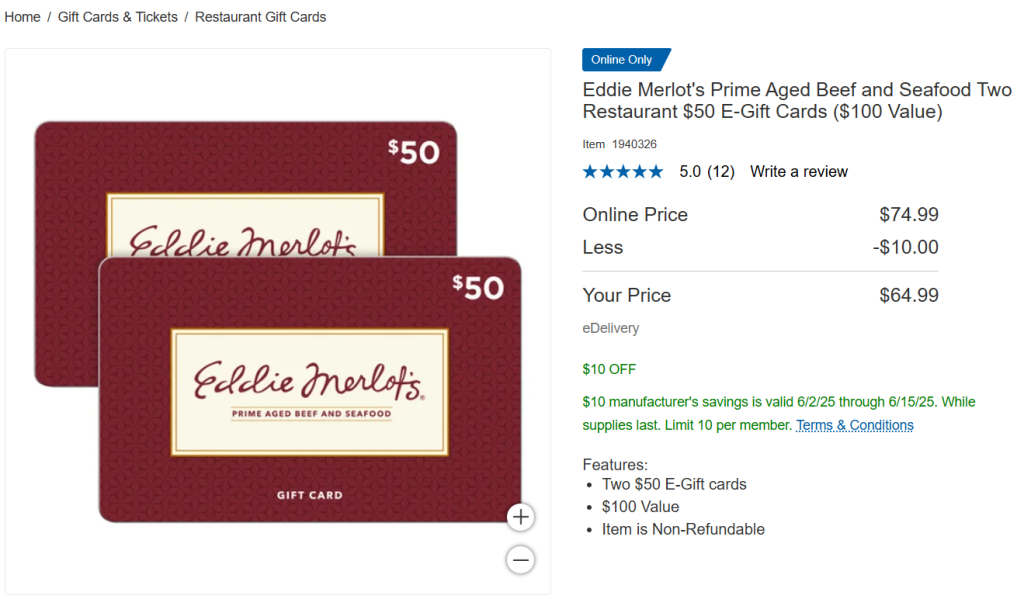This screenshot has width=1024, height=599.
Task: Click the green $10 OFF label
Action: [x=609, y=369]
